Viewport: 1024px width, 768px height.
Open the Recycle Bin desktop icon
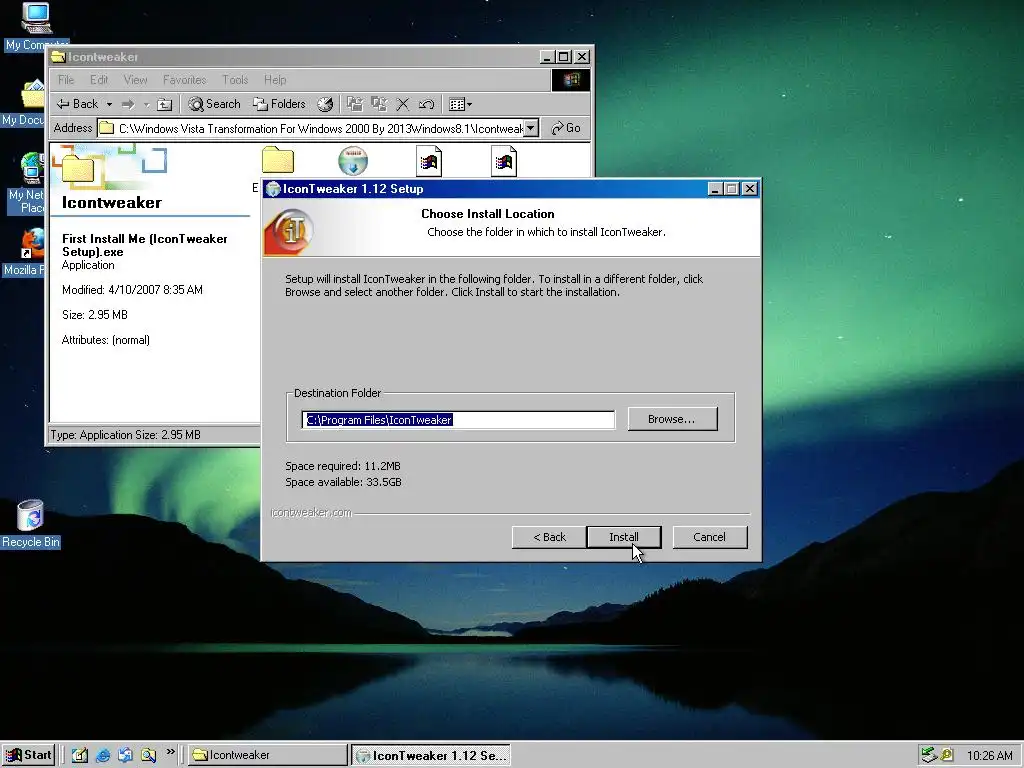30,524
